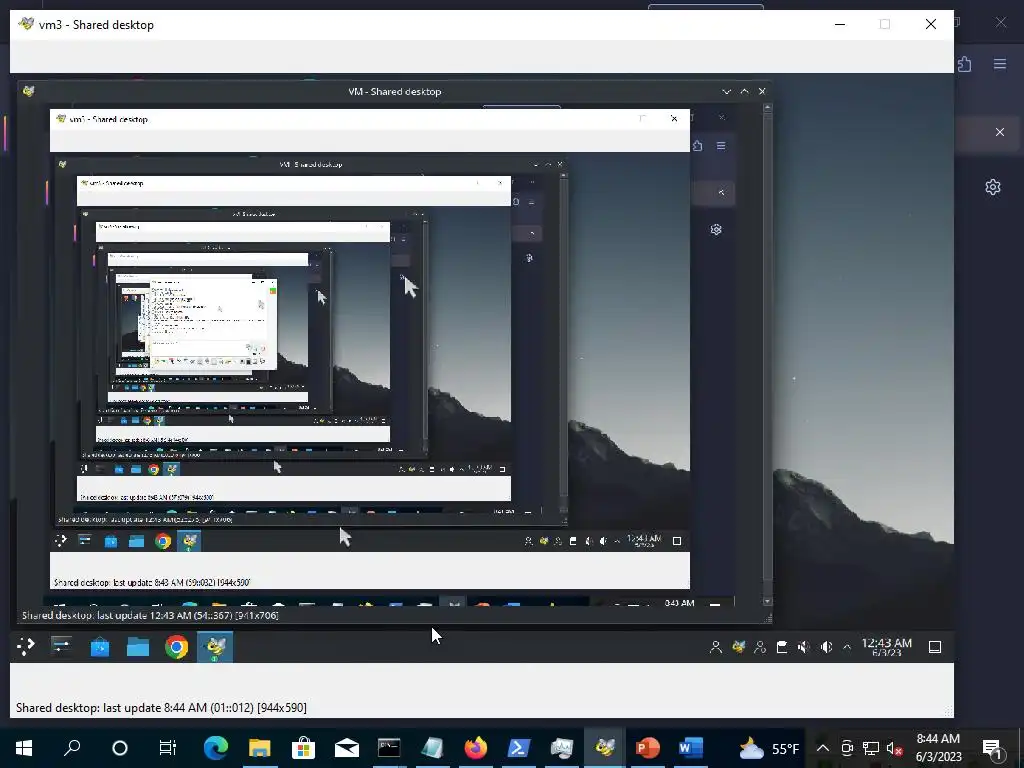Viewport: 1024px width, 768px height.
Task: Click the second speaker icon in remote tray
Action: 826,647
